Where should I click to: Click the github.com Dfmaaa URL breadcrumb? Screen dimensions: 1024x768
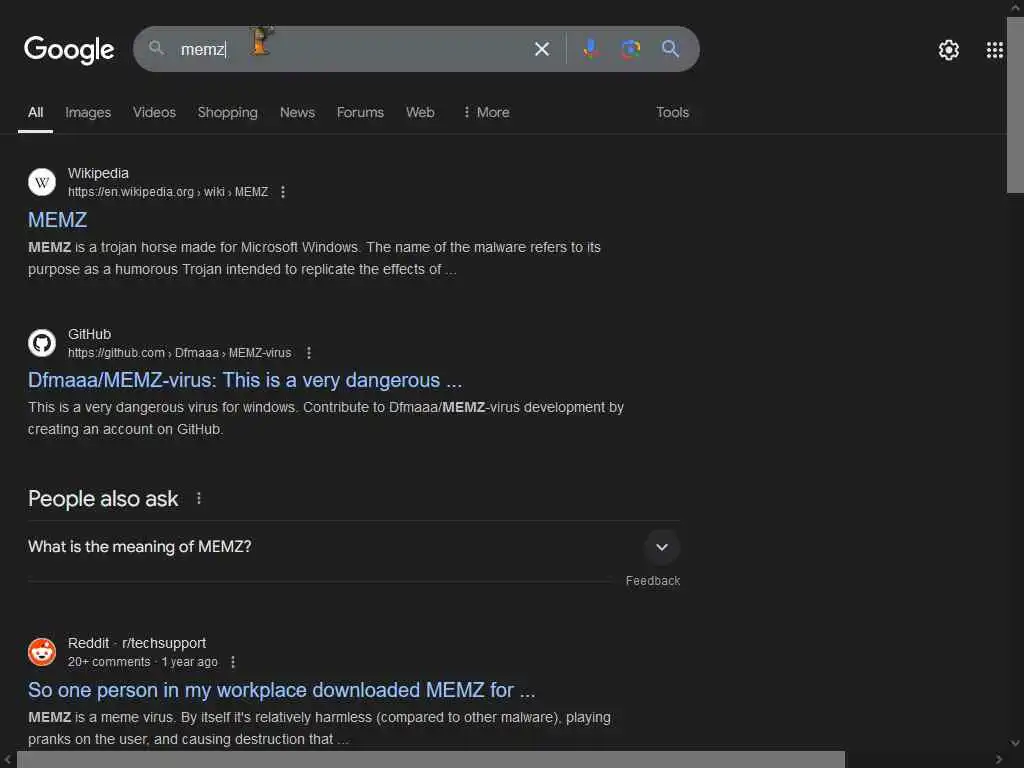click(180, 353)
